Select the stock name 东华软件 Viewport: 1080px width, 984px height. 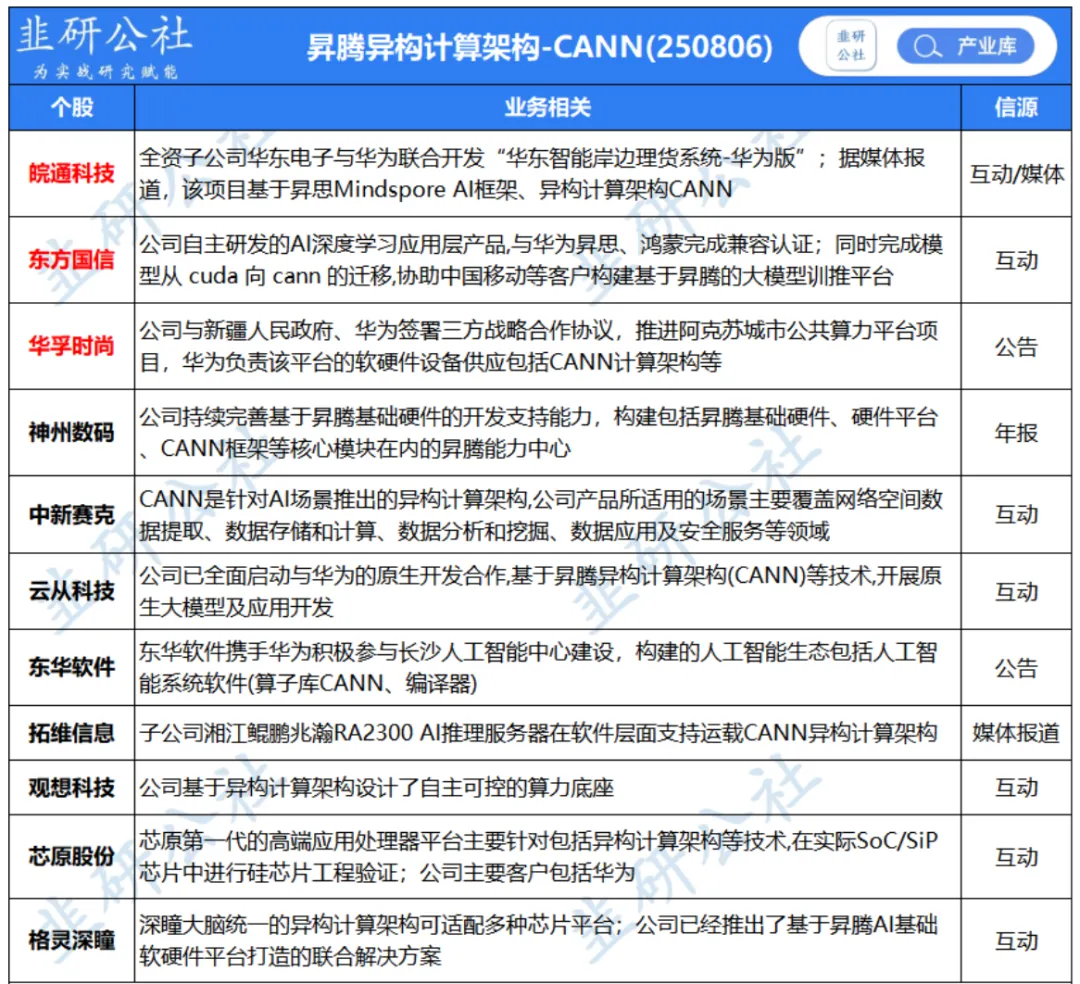tap(72, 667)
